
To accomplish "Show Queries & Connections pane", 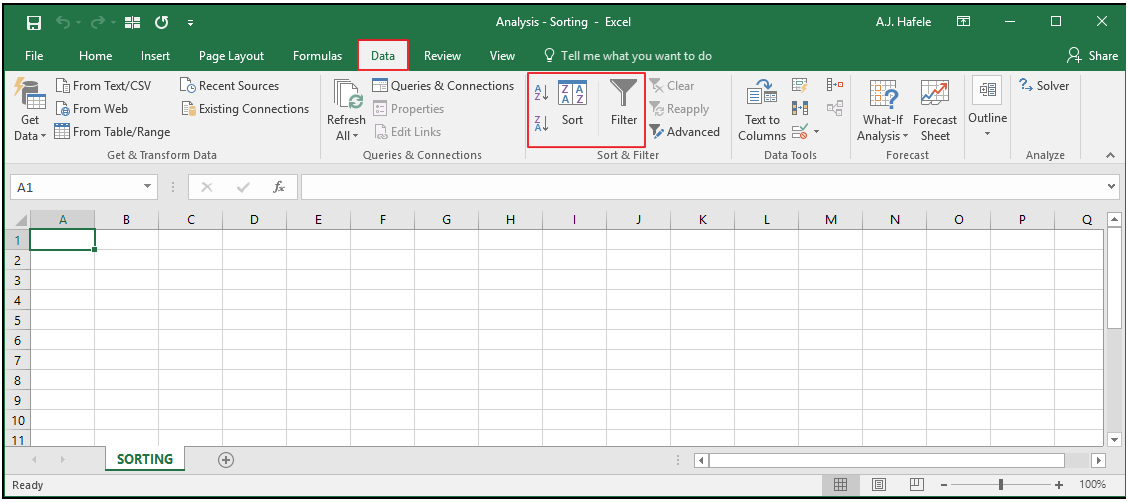I will (x=443, y=86).
